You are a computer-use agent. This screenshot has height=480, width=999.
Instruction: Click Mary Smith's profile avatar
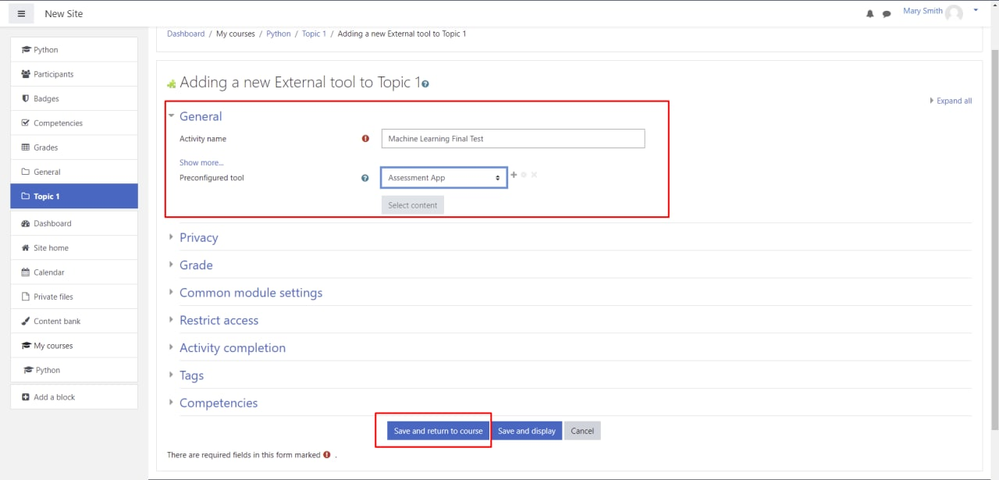tap(954, 13)
